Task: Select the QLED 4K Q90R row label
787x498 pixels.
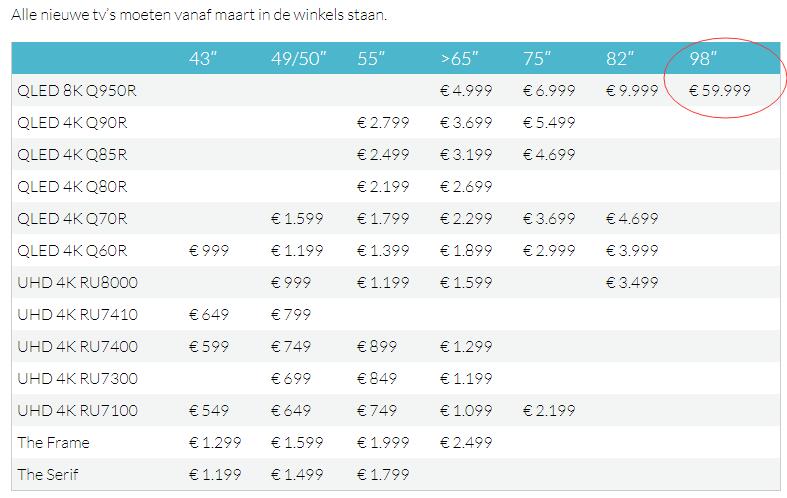Action: click(72, 122)
